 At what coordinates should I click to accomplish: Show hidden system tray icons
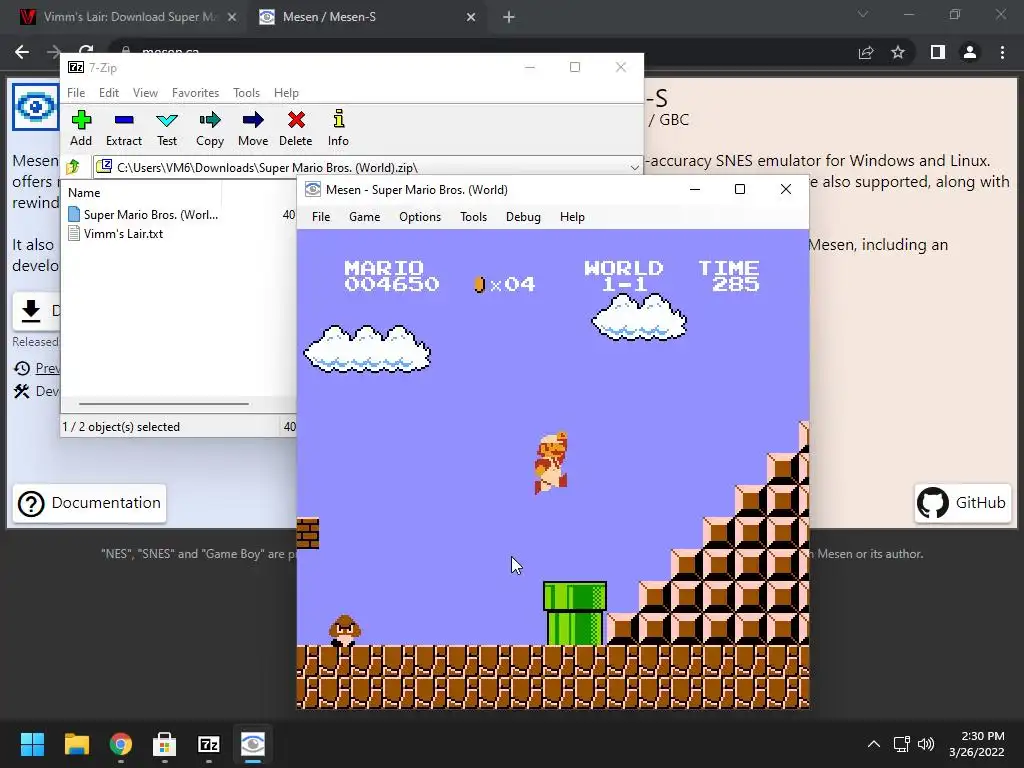873,744
